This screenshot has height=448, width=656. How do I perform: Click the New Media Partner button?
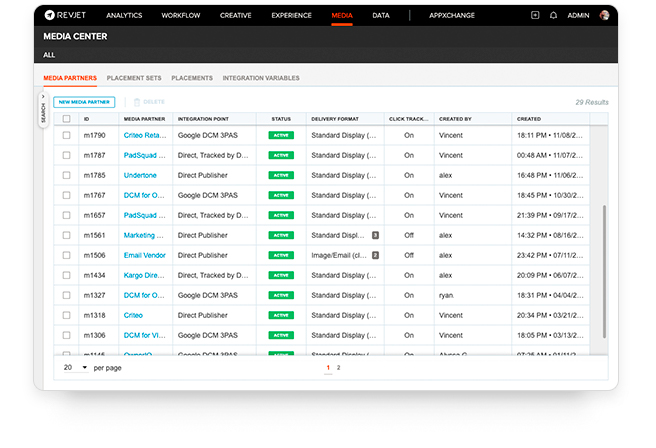(x=84, y=102)
